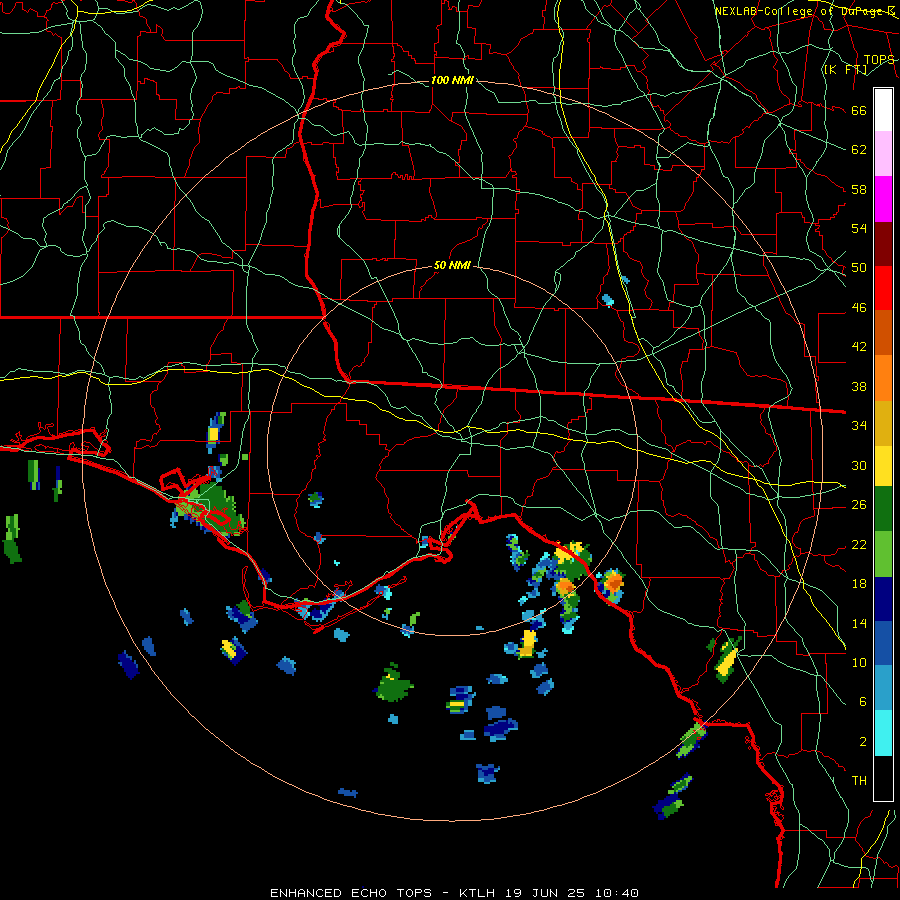Click the navy blue legend swatch
Screen dimensions: 900x900
883,599
